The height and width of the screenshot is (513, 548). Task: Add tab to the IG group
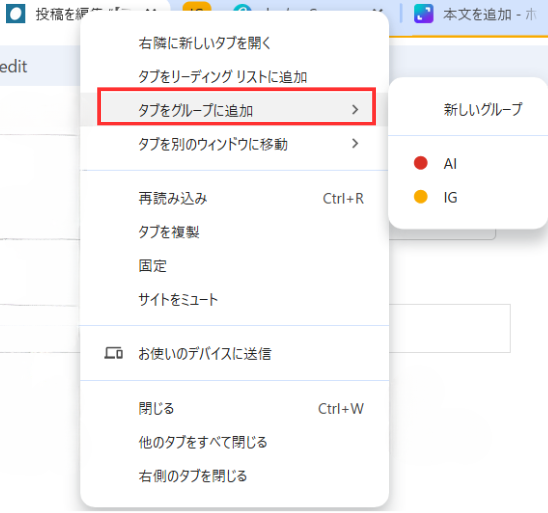tap(468, 197)
